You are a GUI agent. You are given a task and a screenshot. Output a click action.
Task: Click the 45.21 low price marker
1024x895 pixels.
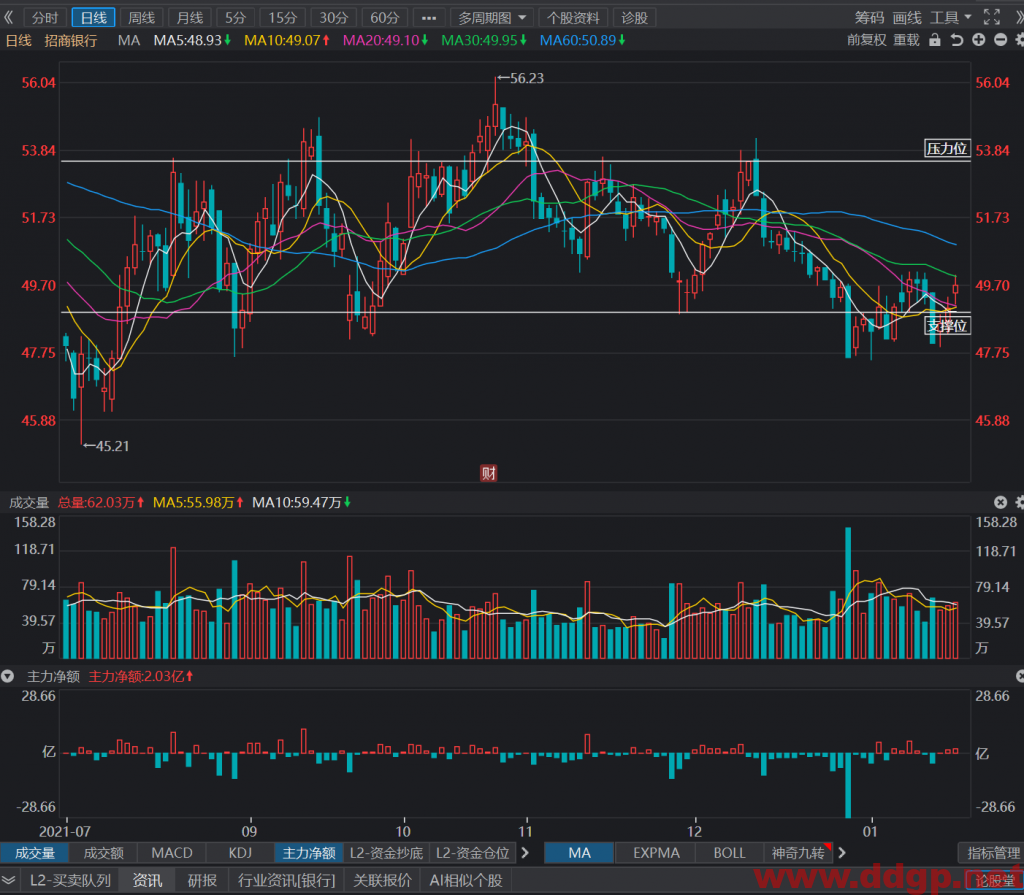(106, 446)
